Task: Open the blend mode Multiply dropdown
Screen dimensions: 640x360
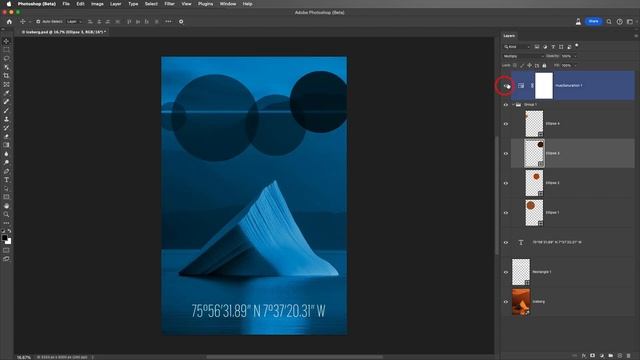Action: tap(523, 56)
